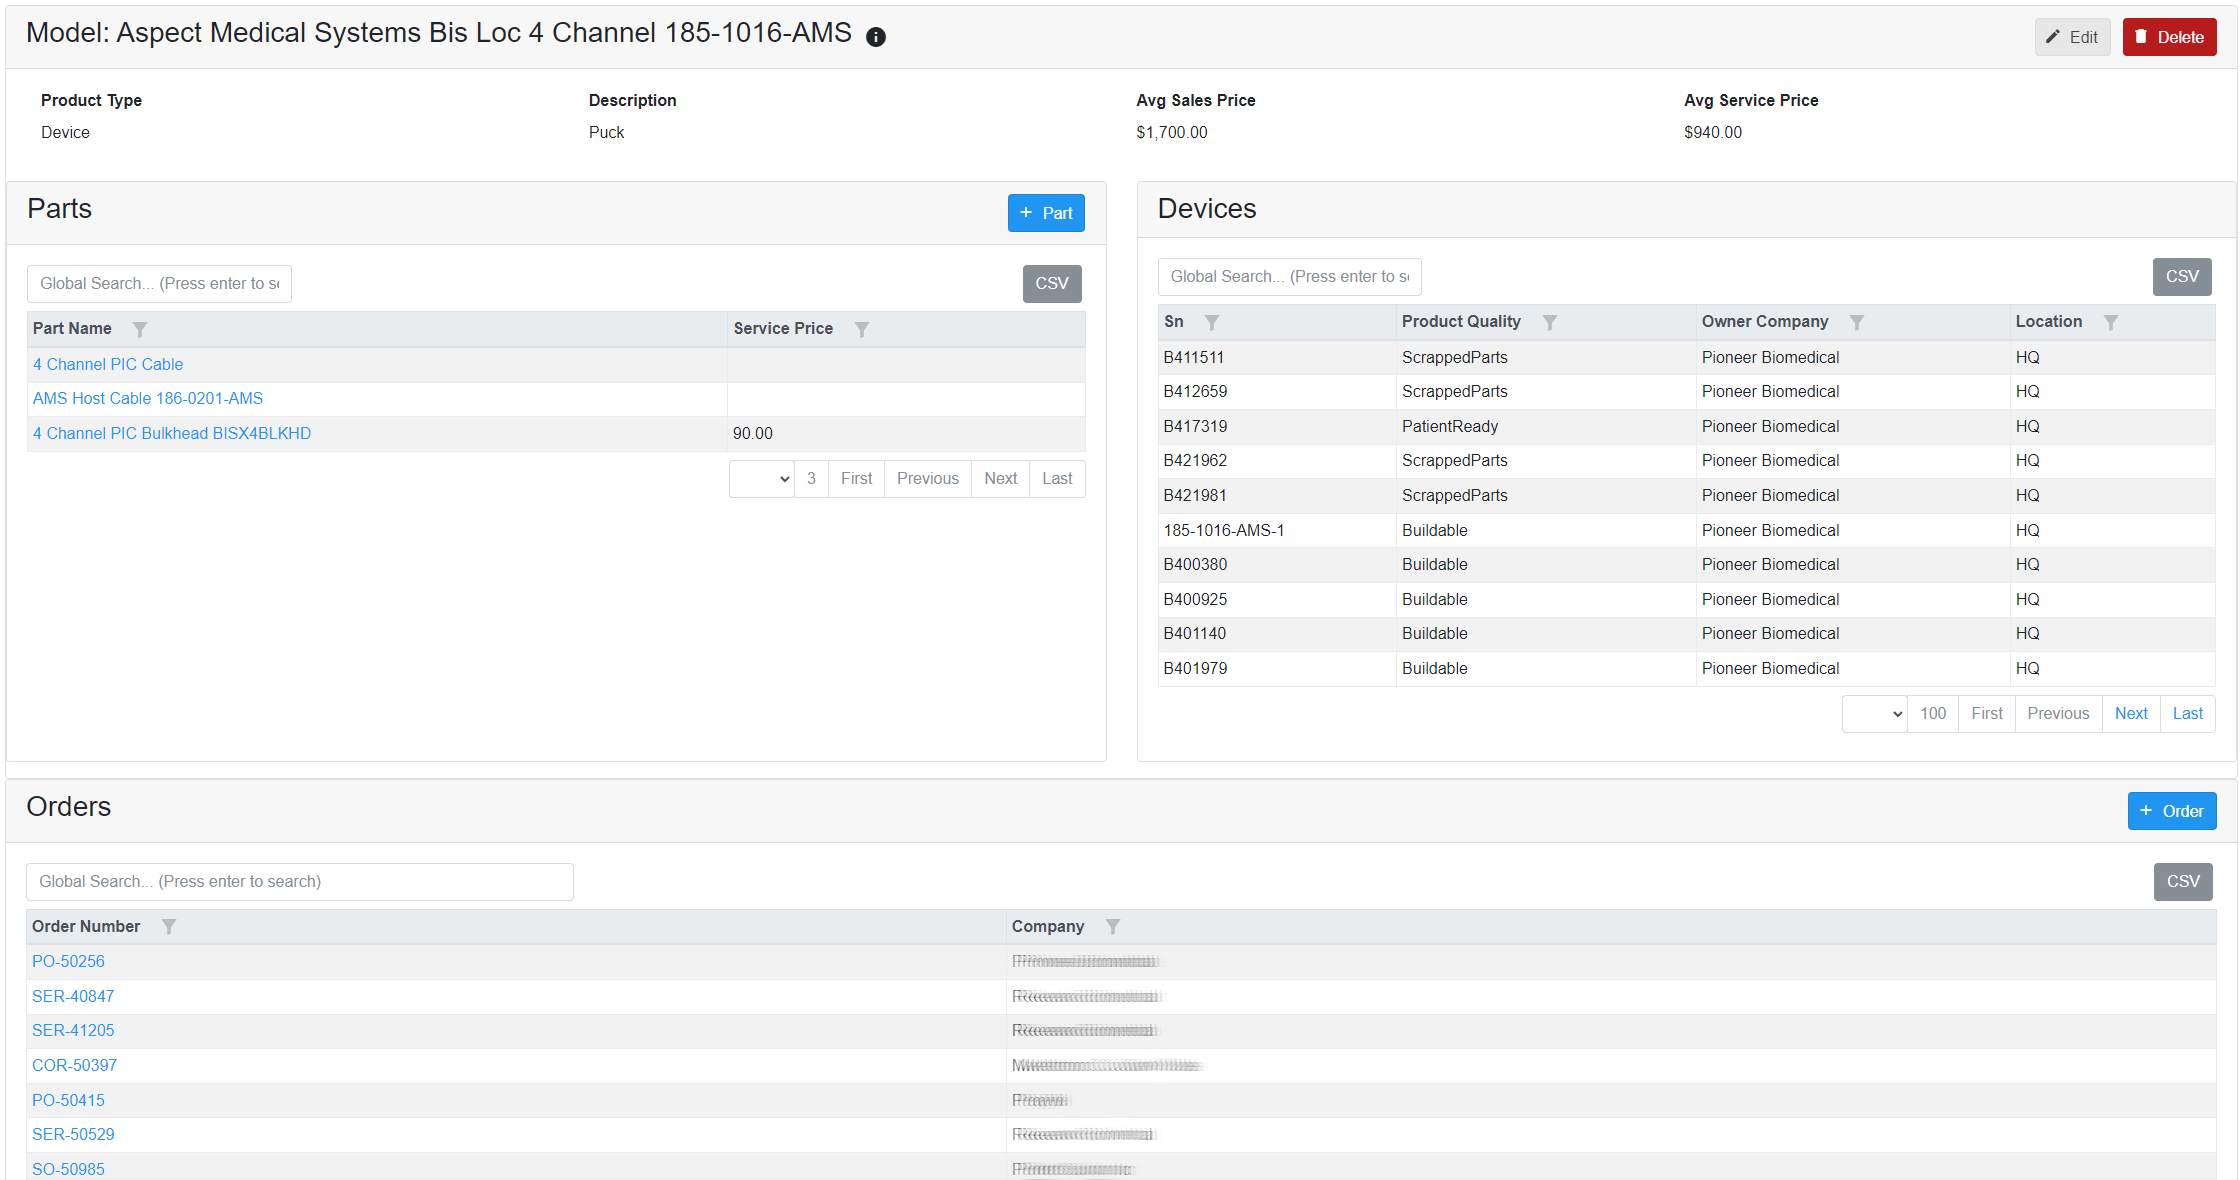This screenshot has height=1180, width=2240.
Task: Open order PO-50415
Action: pyautogui.click(x=68, y=1101)
